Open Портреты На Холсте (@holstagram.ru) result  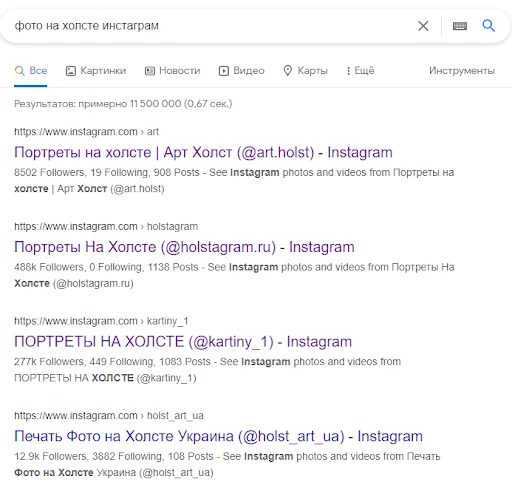[x=184, y=247]
